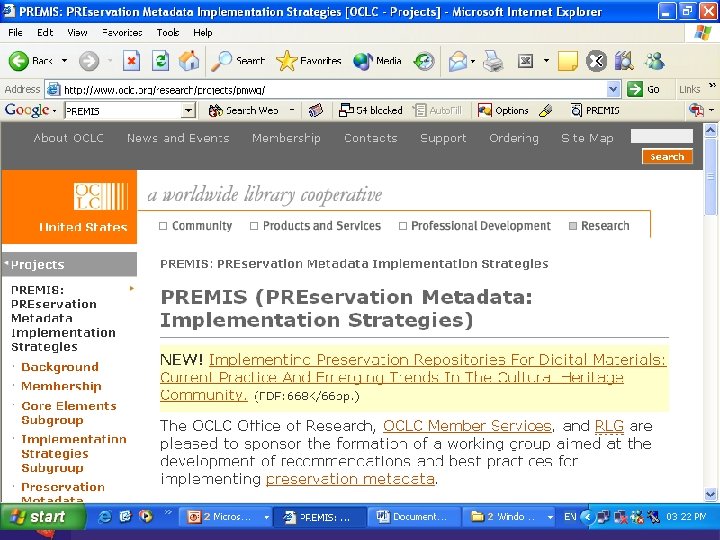Image resolution: width=720 pixels, height=540 pixels.
Task: Open the File menu
Action: [x=15, y=33]
